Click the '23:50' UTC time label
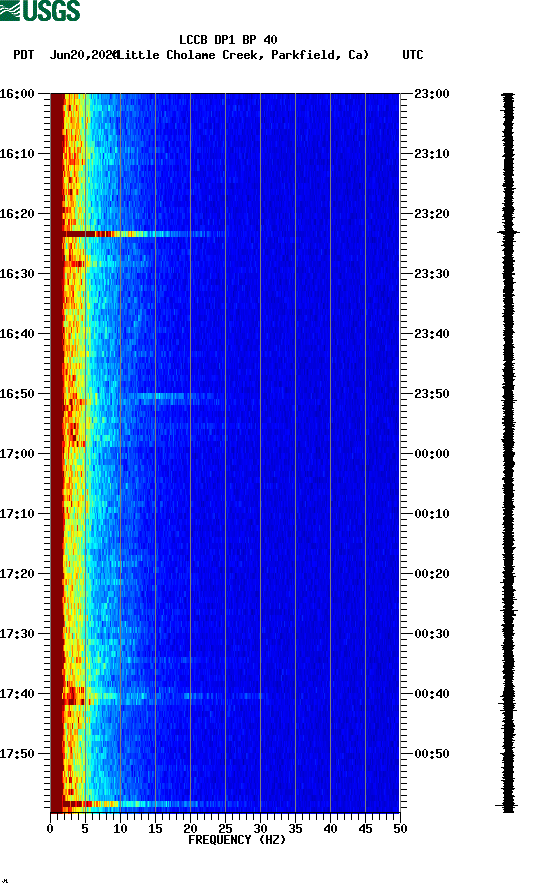The image size is (552, 892). [432, 394]
